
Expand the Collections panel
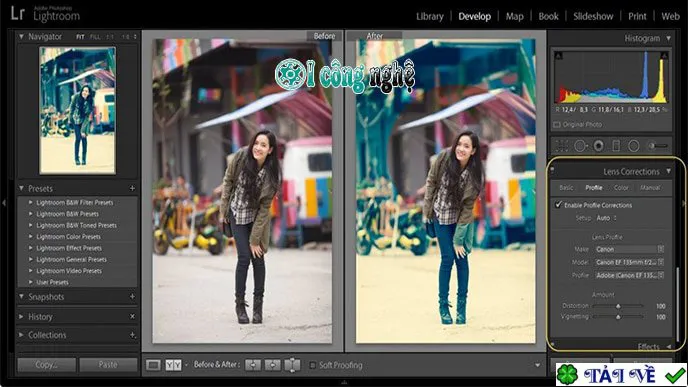21,335
